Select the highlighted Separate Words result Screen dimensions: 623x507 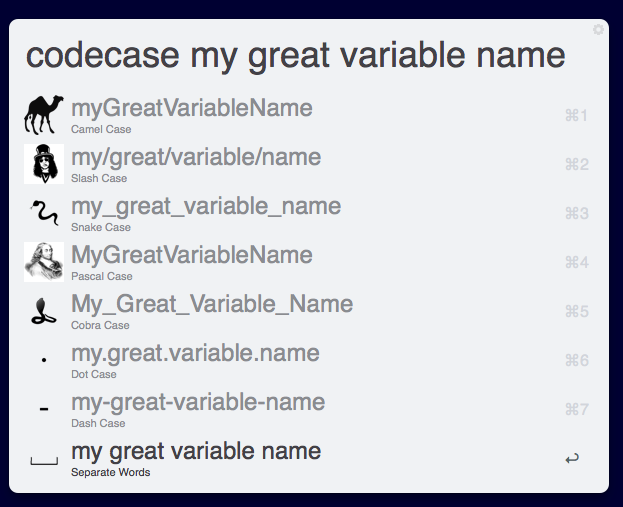196,451
